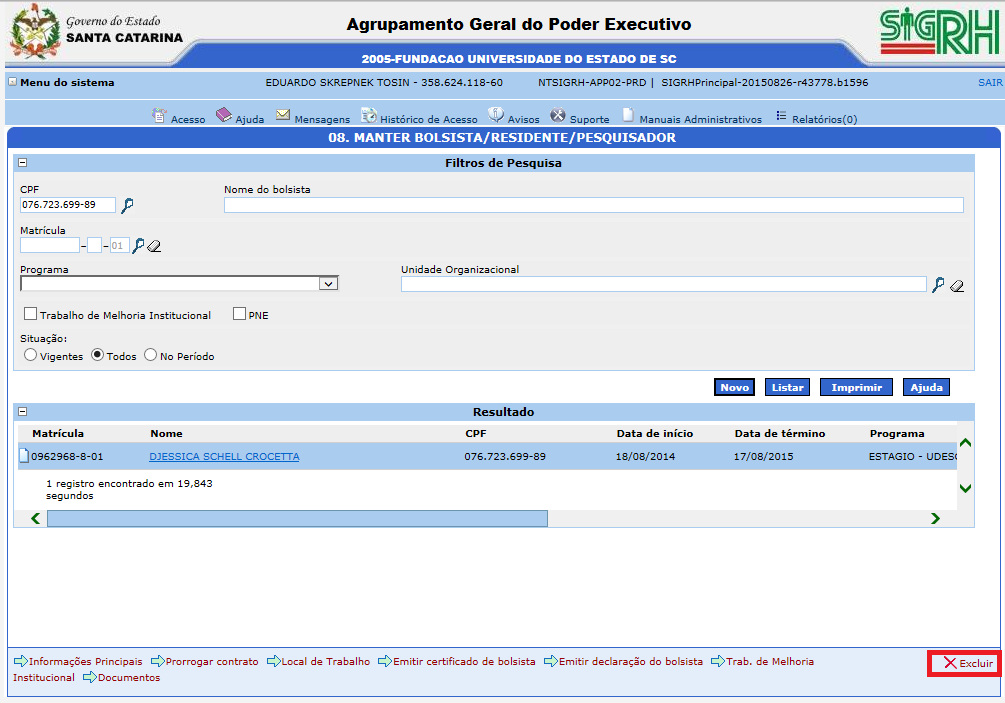Click the Suporte icon in toolbar

tap(558, 116)
